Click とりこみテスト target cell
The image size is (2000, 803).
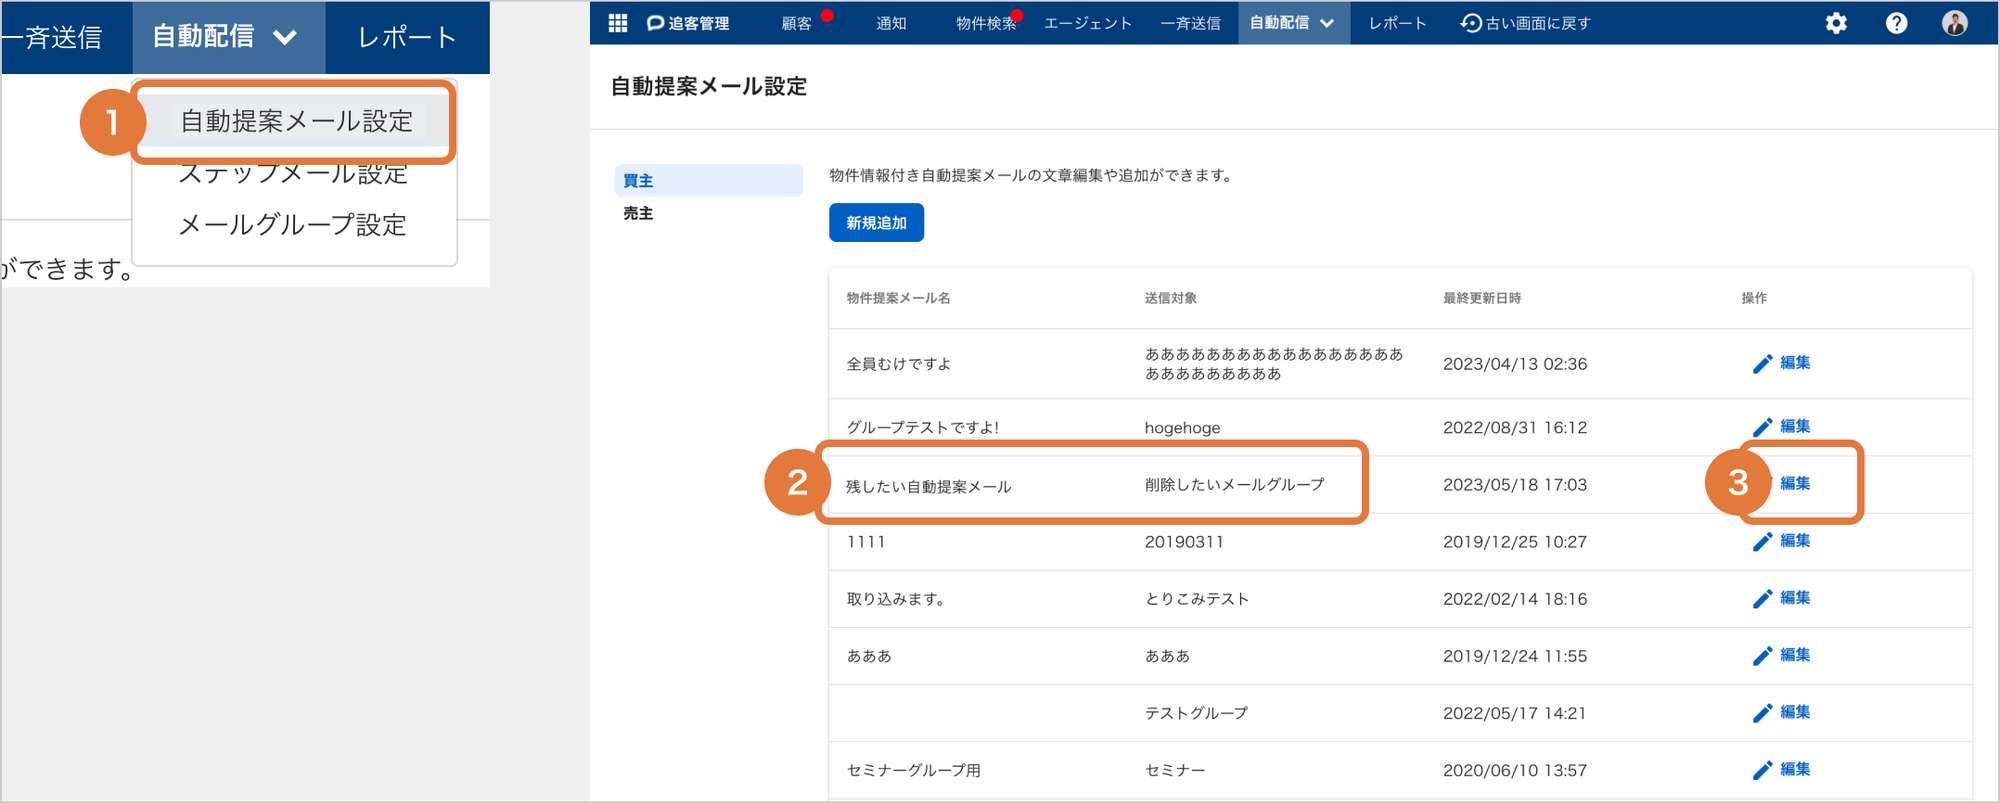(x=1197, y=599)
